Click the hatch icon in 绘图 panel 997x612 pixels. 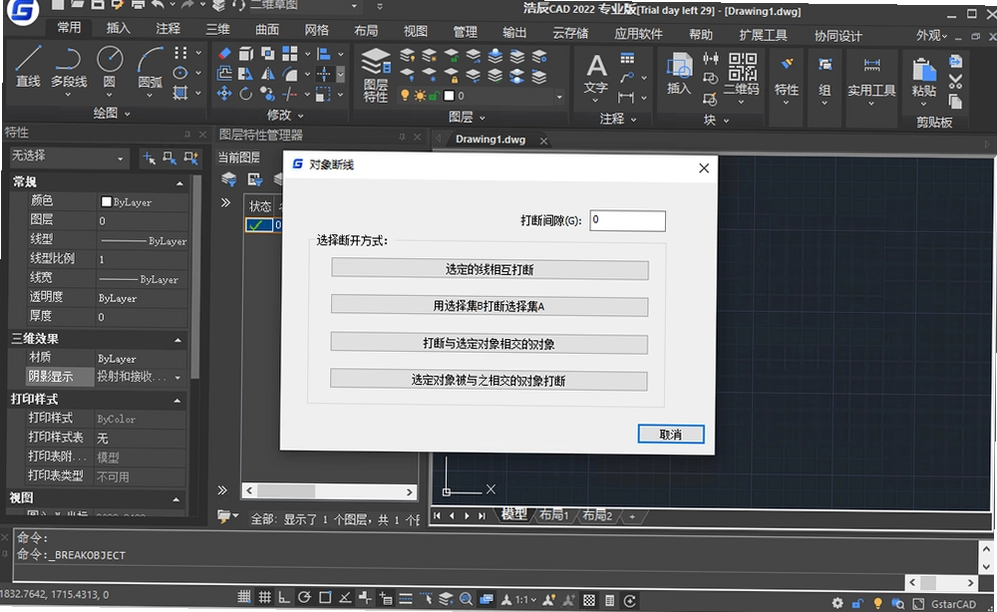181,93
